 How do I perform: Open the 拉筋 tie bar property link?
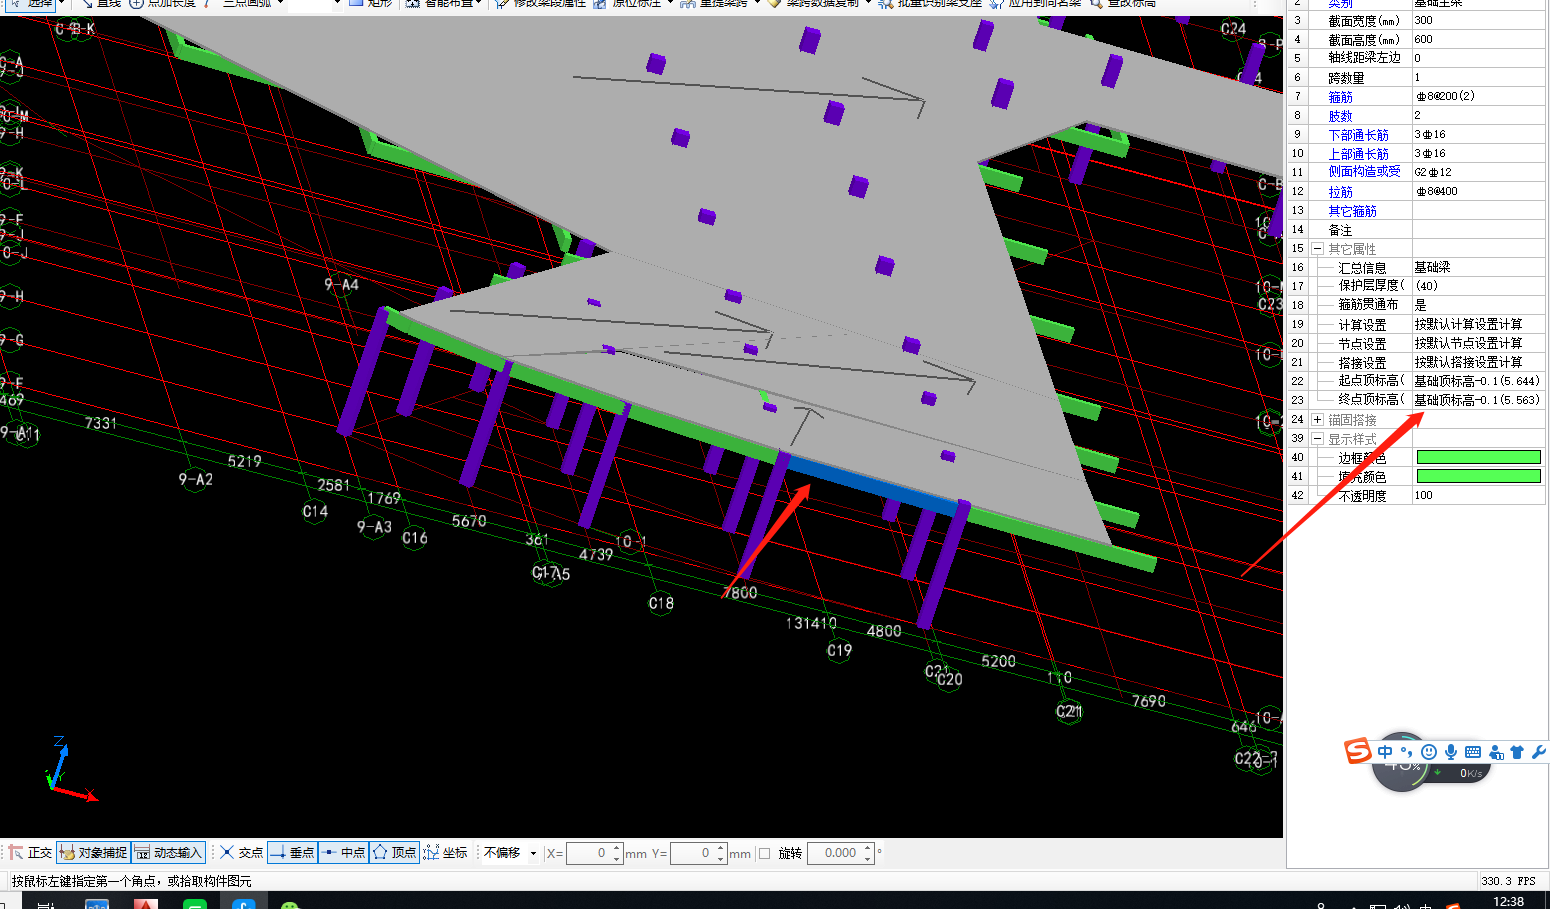1340,192
